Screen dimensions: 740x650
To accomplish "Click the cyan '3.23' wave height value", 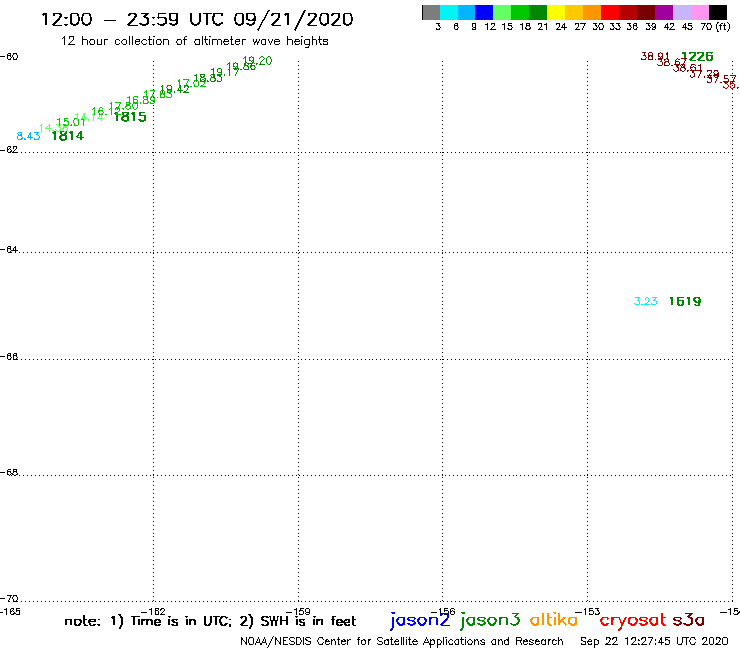I will (646, 301).
